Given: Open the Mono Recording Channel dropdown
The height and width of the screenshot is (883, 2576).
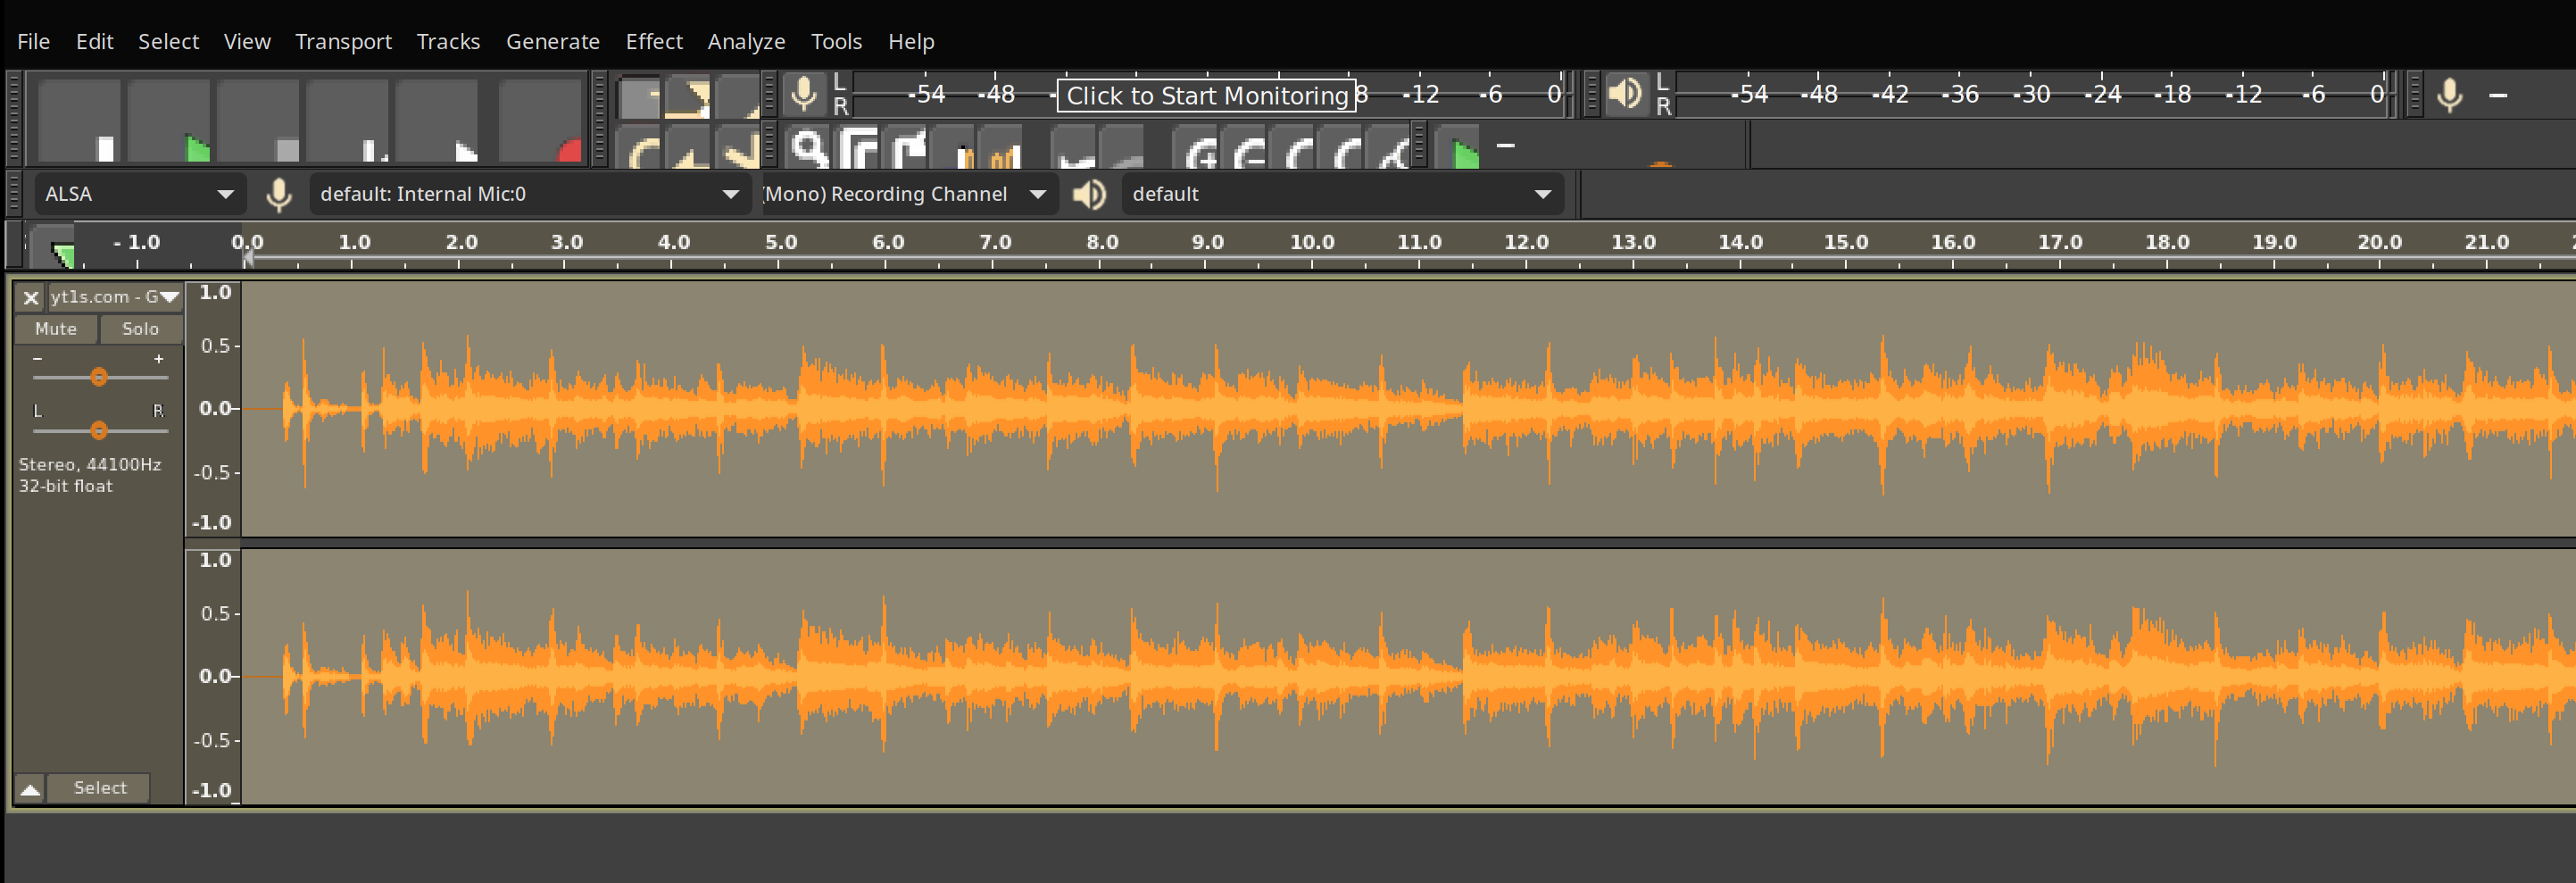Looking at the screenshot, I should (x=908, y=193).
